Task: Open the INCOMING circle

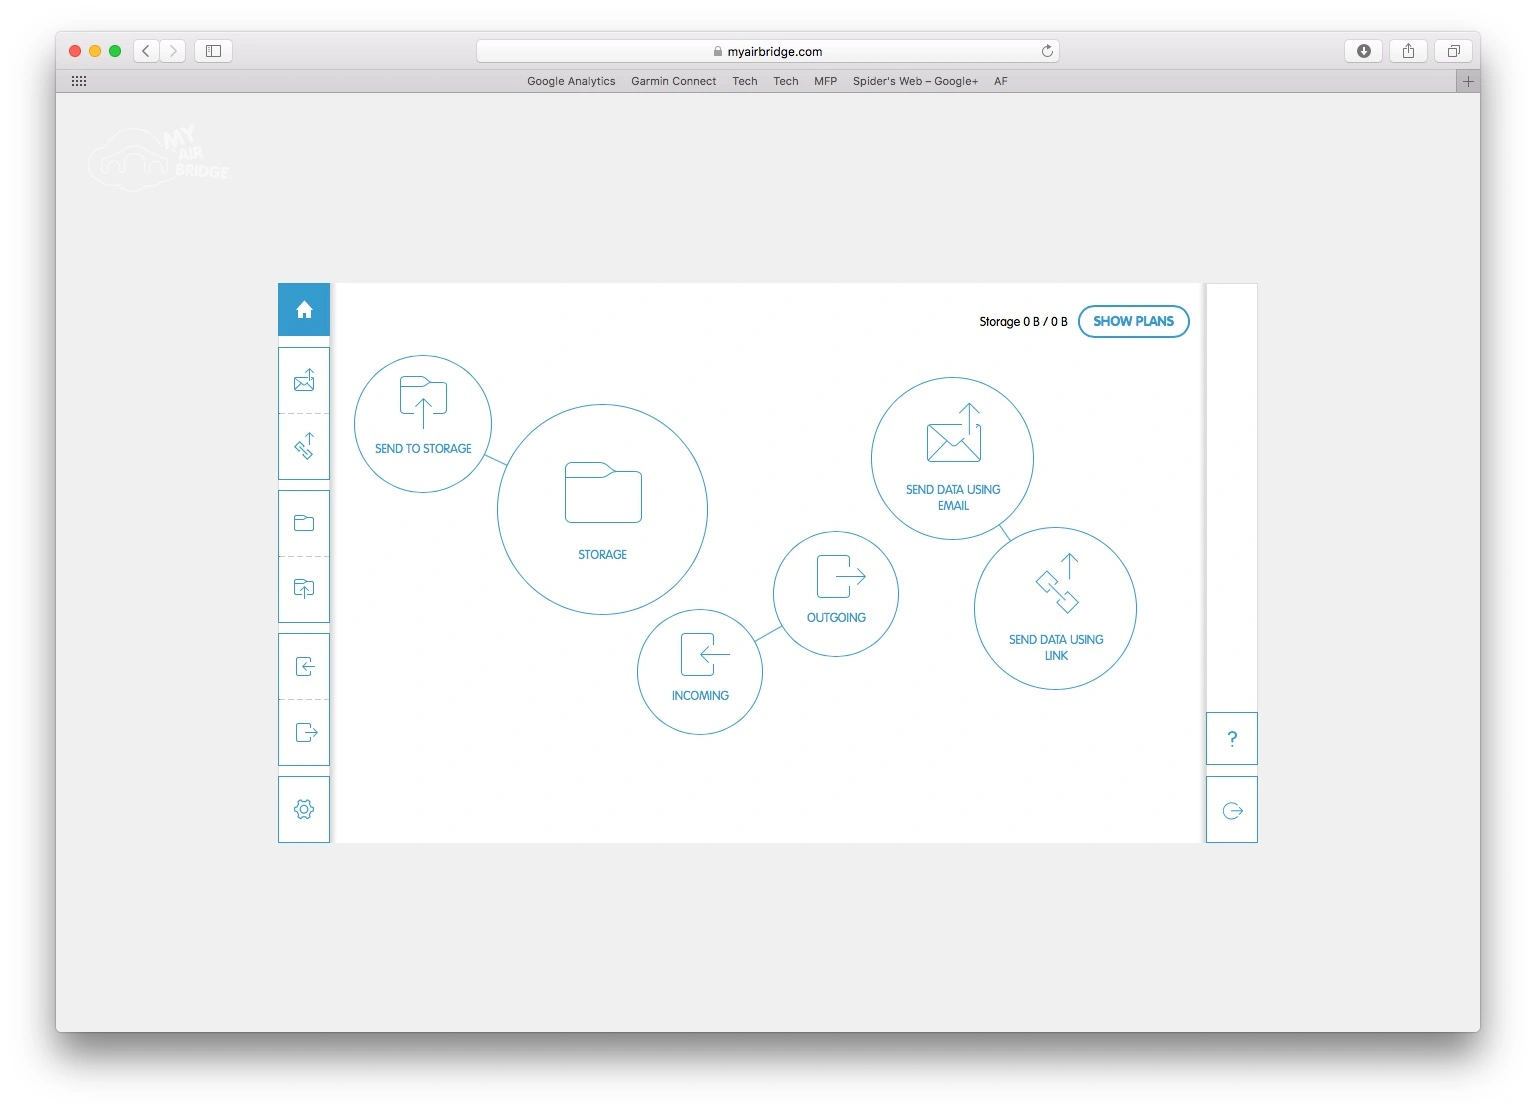Action: [700, 672]
